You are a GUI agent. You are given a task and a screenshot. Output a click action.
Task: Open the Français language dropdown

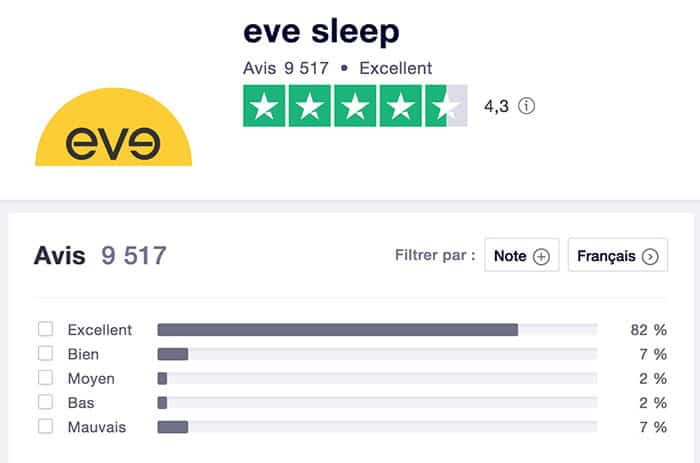coord(617,256)
